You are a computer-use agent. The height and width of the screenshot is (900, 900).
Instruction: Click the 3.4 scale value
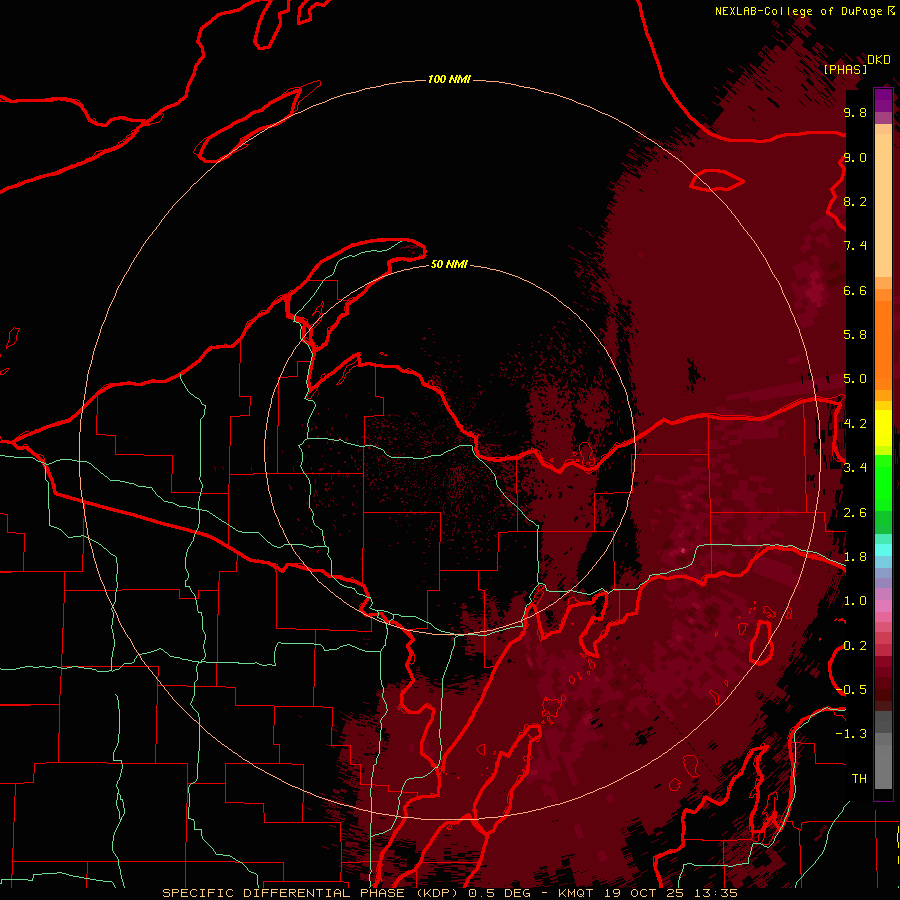pyautogui.click(x=855, y=468)
